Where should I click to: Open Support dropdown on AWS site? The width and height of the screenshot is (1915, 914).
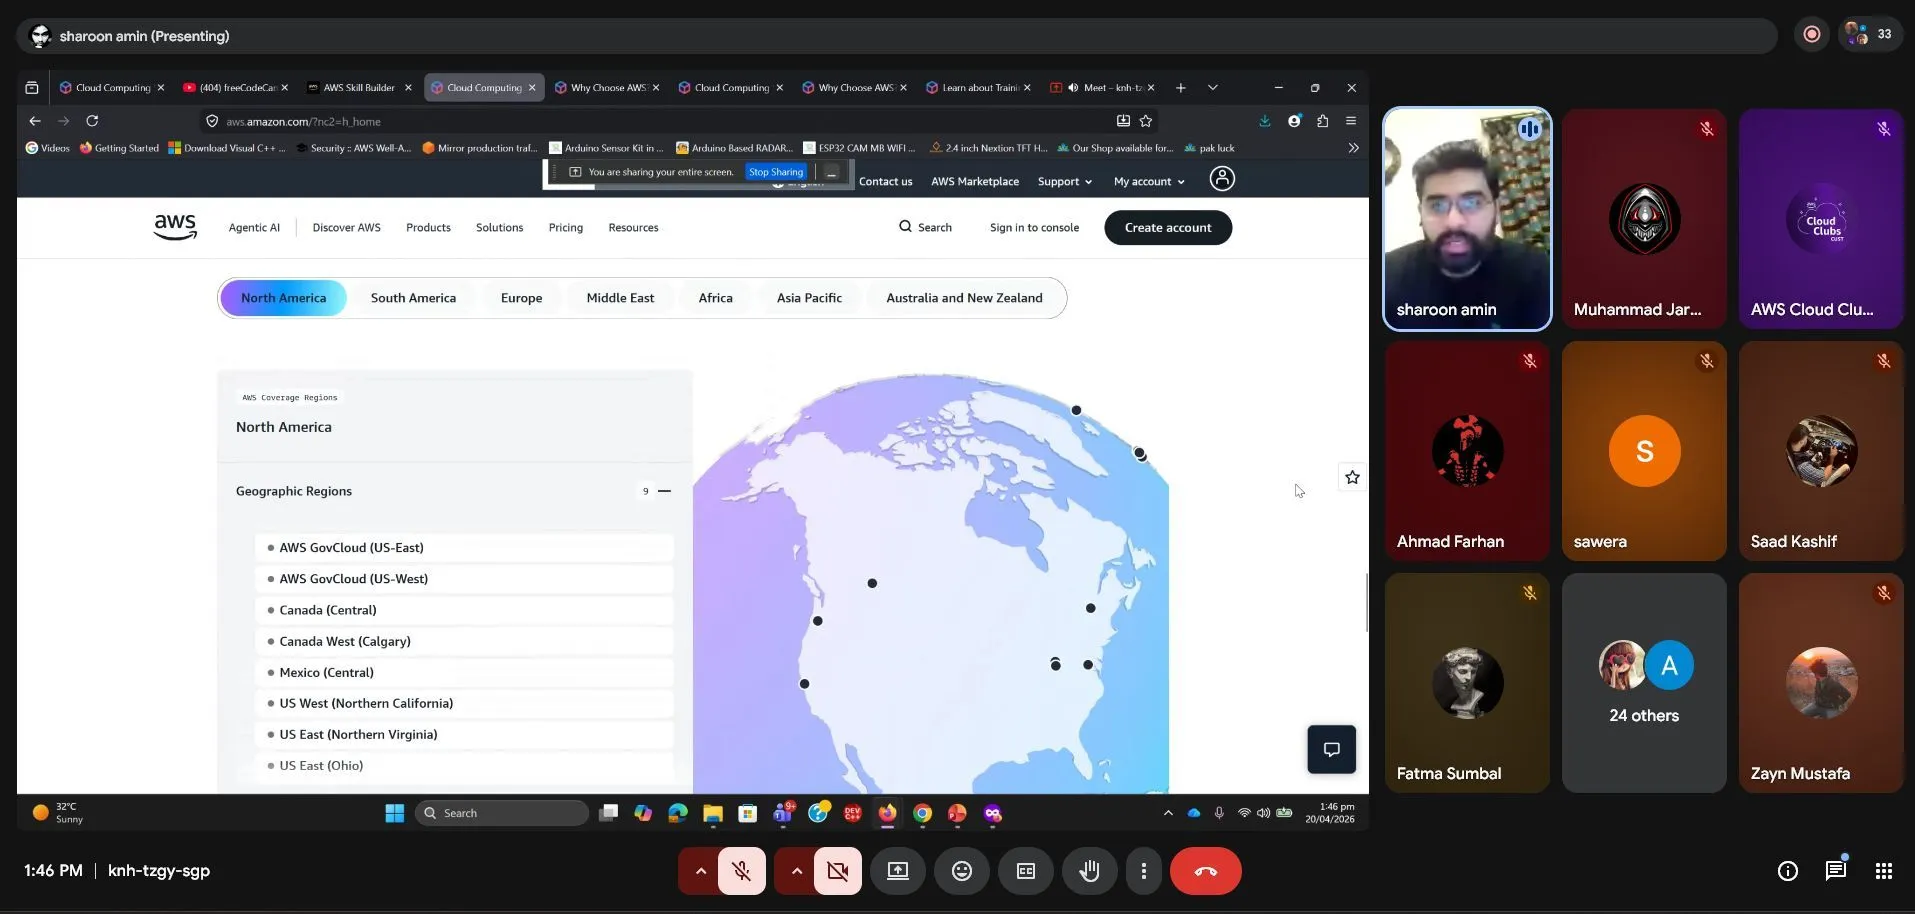point(1065,181)
